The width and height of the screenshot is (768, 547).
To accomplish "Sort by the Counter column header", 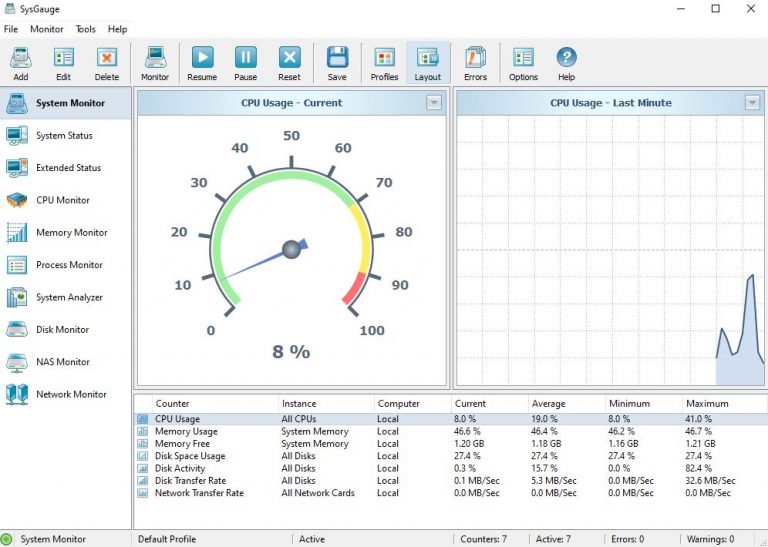I will (x=215, y=404).
